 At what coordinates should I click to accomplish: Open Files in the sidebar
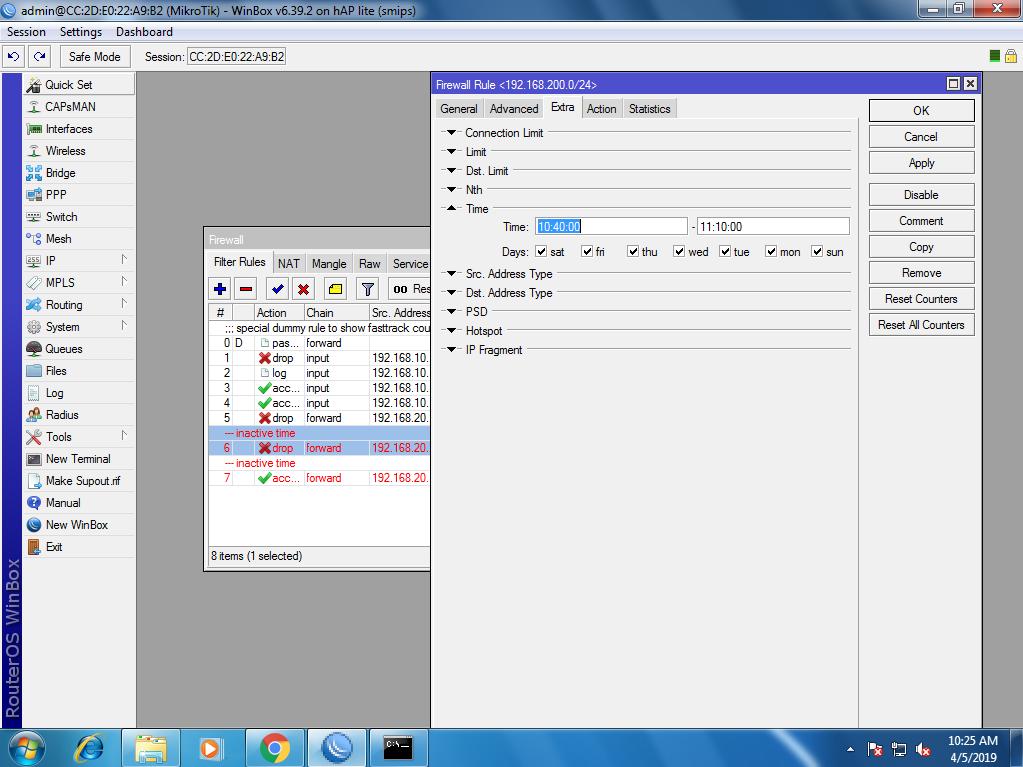pos(79,371)
